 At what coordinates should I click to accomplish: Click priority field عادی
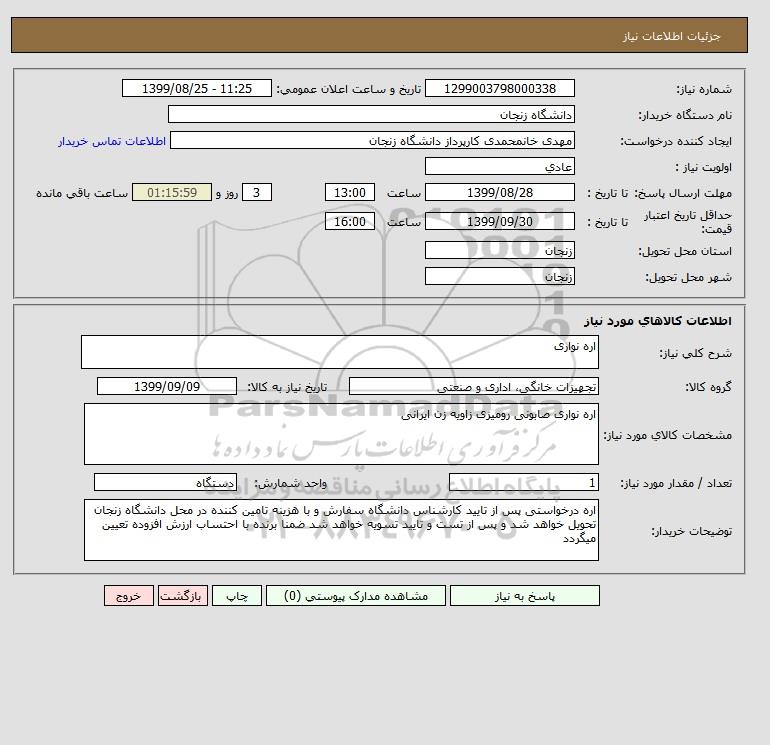click(x=499, y=166)
